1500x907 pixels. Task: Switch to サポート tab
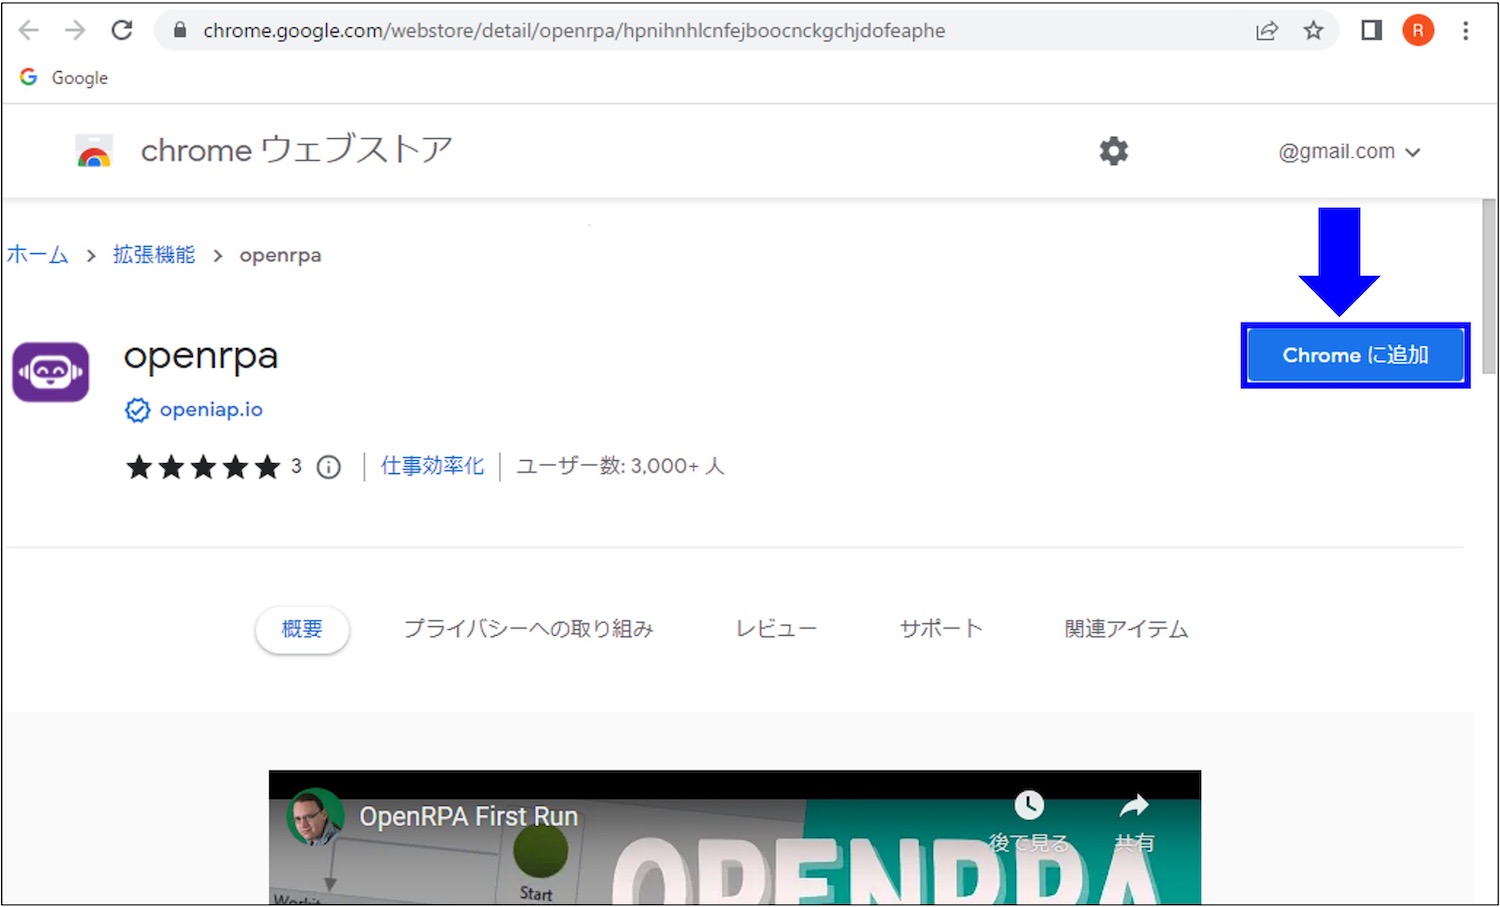click(941, 629)
